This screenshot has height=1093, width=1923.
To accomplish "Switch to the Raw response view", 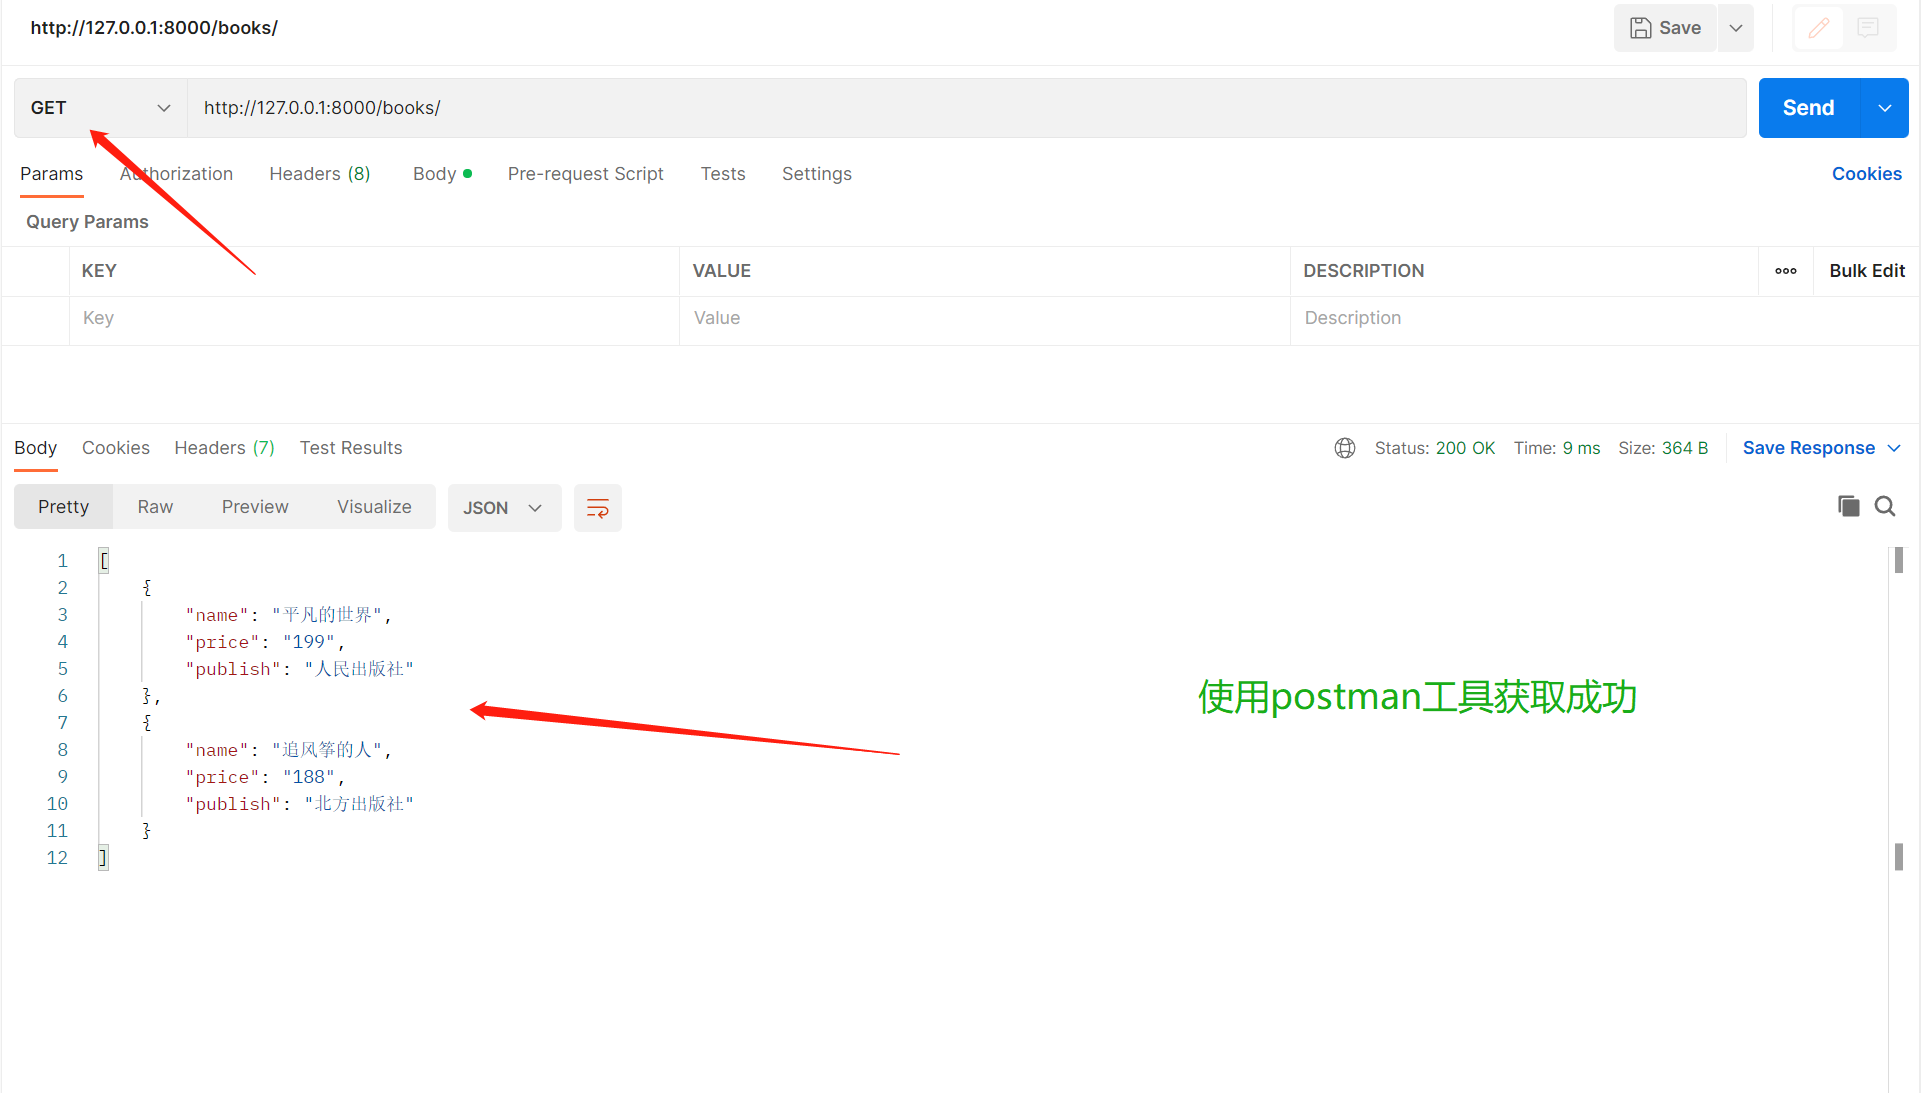I will tap(155, 507).
